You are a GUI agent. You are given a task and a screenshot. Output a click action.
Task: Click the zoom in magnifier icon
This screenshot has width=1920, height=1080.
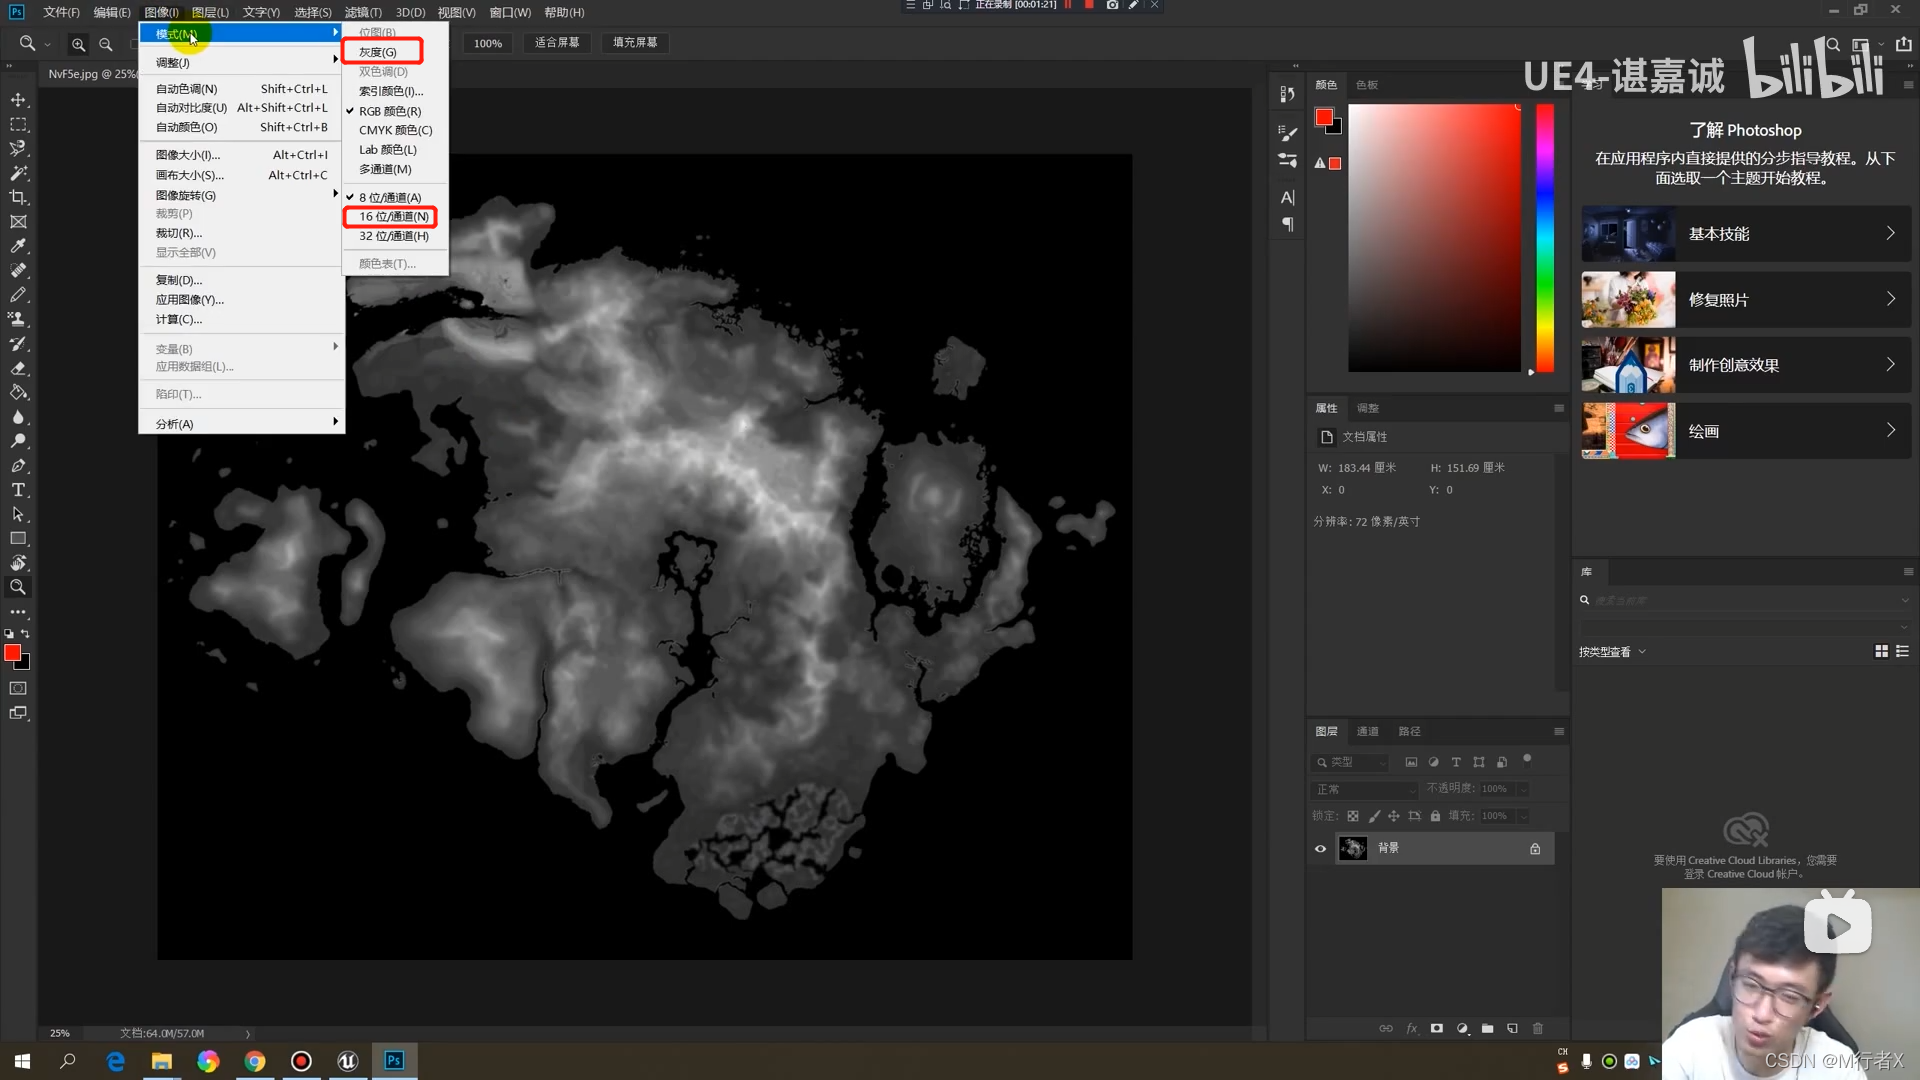[x=78, y=44]
